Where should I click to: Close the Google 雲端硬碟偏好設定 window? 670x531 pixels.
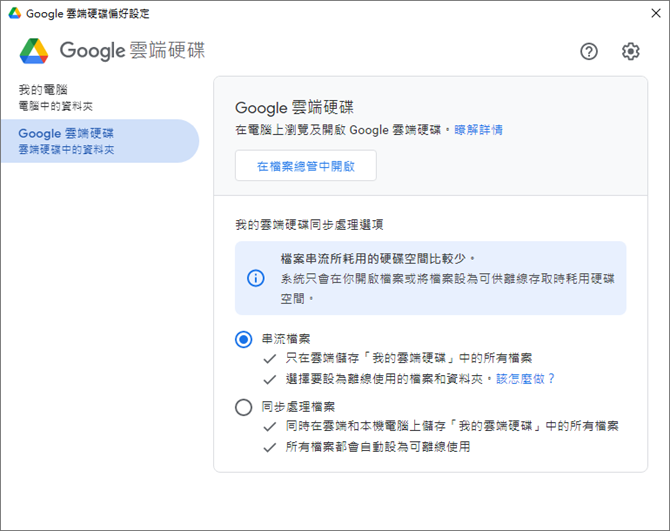(656, 13)
